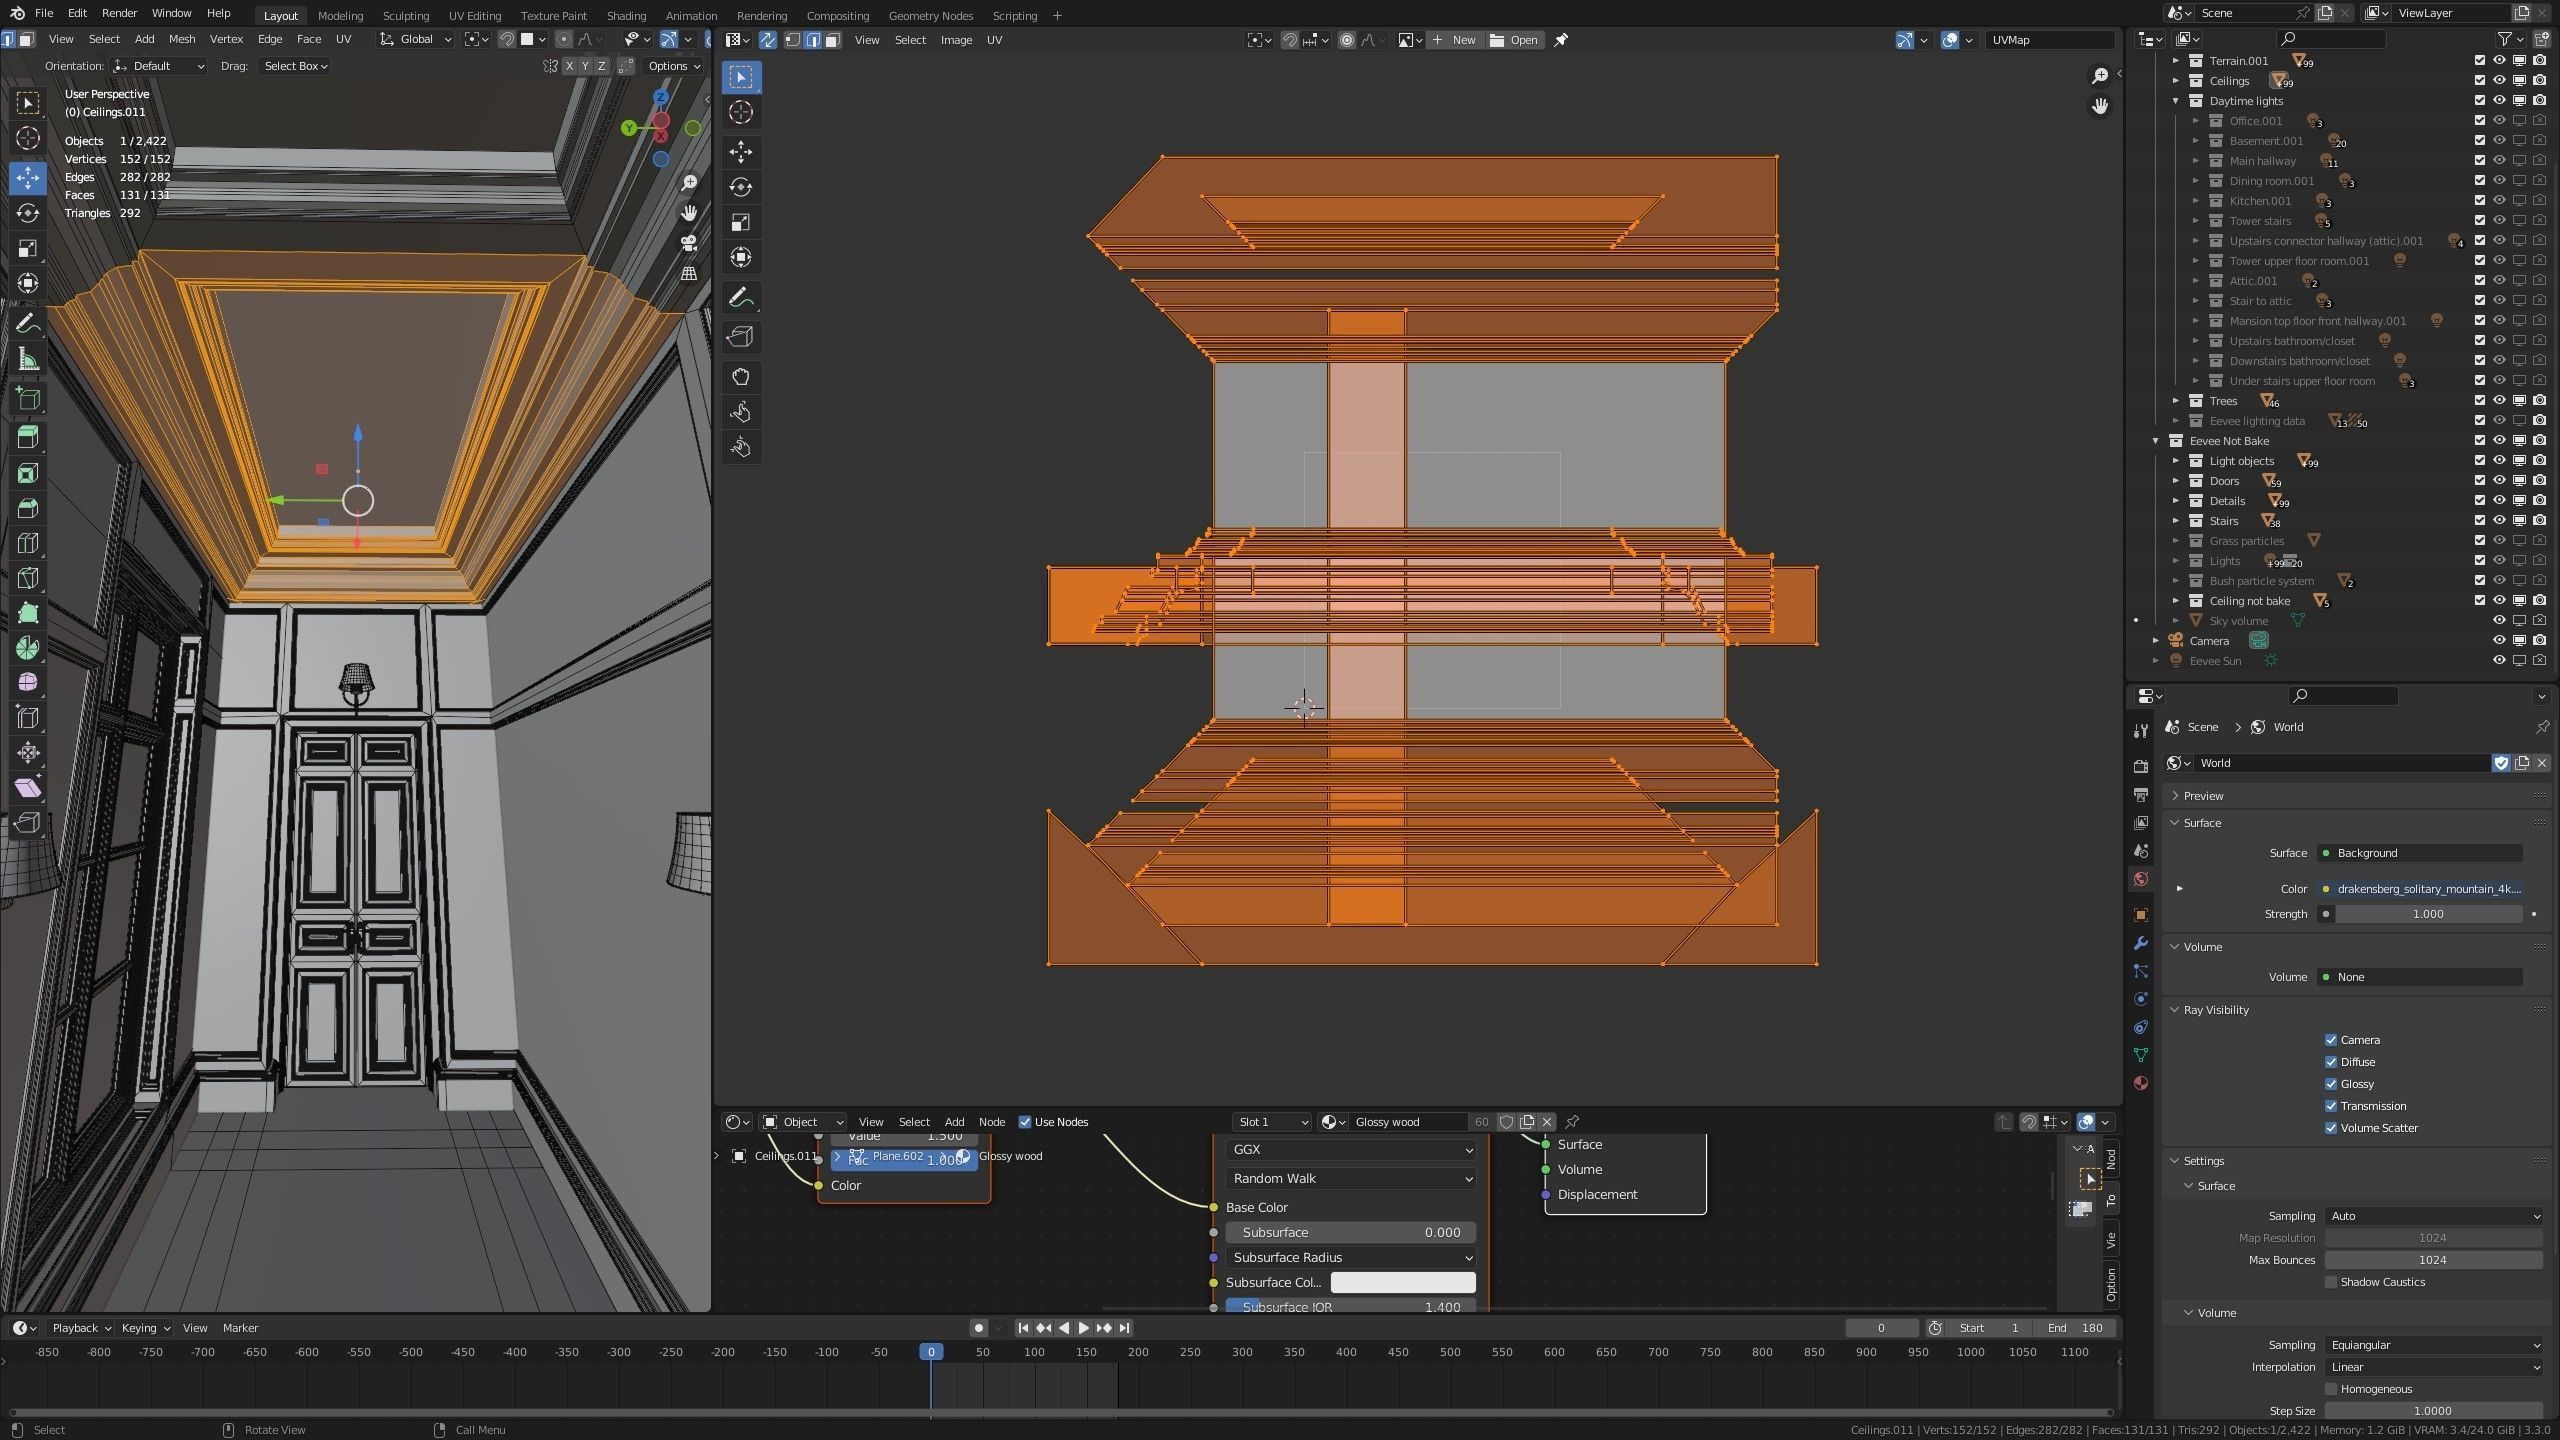This screenshot has width=2560, height=1440.
Task: Open the Options popover in 3D viewport
Action: (674, 66)
